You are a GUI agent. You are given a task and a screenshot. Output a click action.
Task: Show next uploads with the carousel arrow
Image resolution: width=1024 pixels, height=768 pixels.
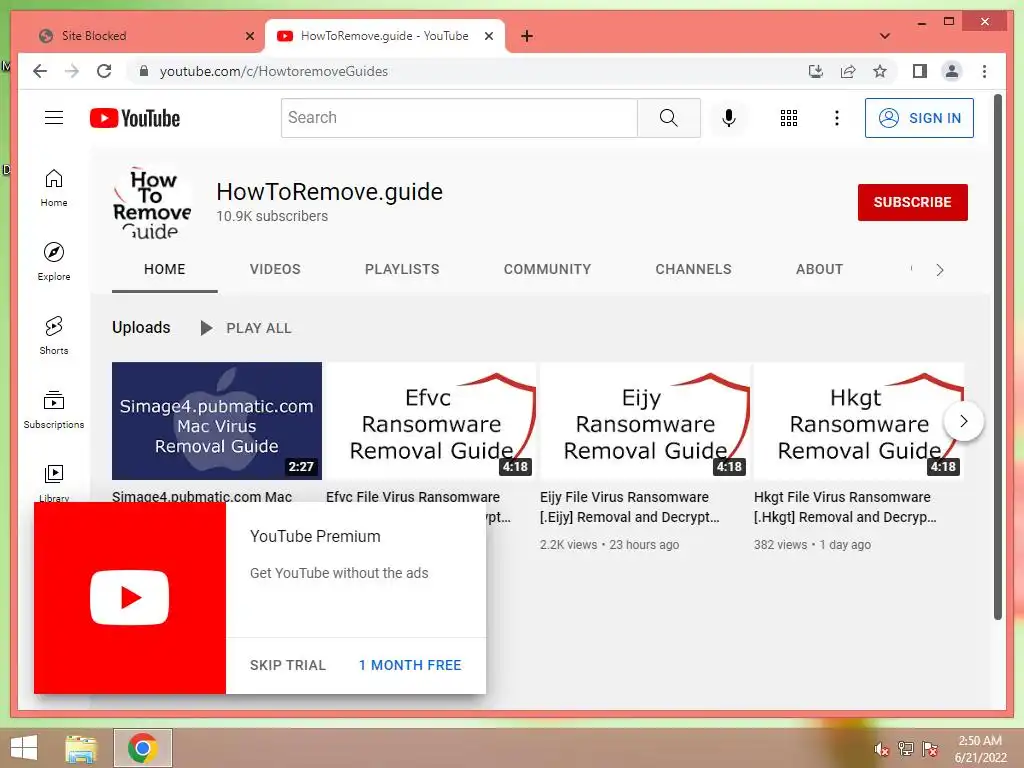pos(964,421)
